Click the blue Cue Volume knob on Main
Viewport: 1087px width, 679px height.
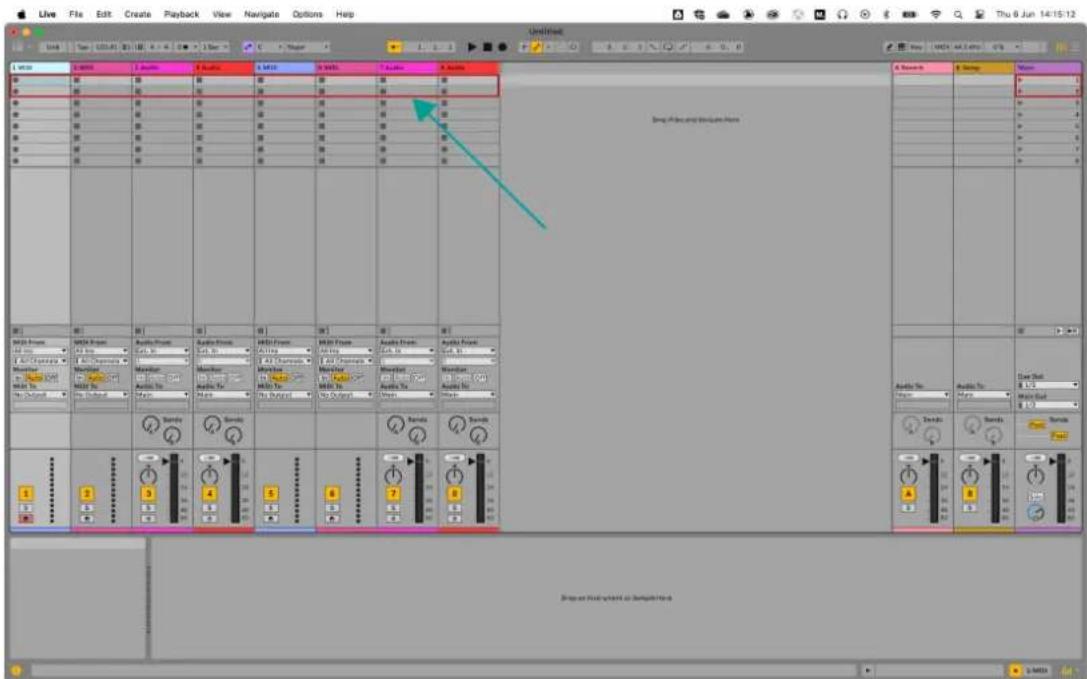1035,513
